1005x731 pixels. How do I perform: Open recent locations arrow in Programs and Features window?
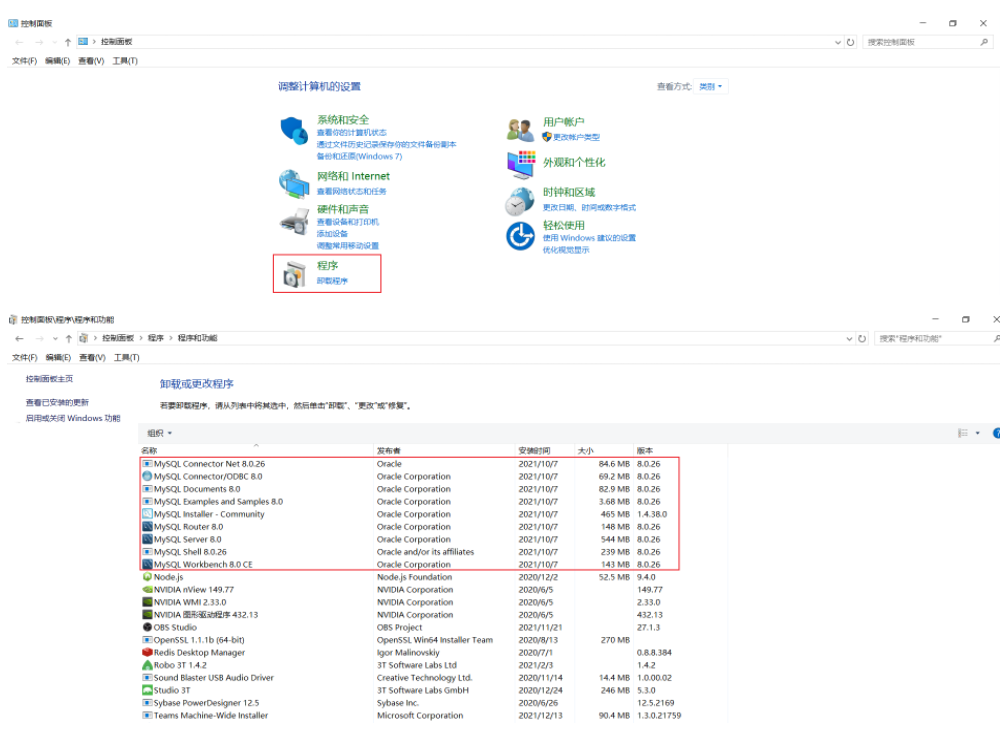pyautogui.click(x=55, y=338)
